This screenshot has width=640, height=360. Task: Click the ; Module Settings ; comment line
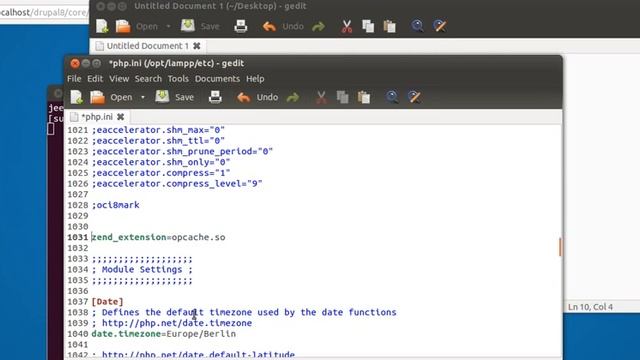click(x=142, y=269)
